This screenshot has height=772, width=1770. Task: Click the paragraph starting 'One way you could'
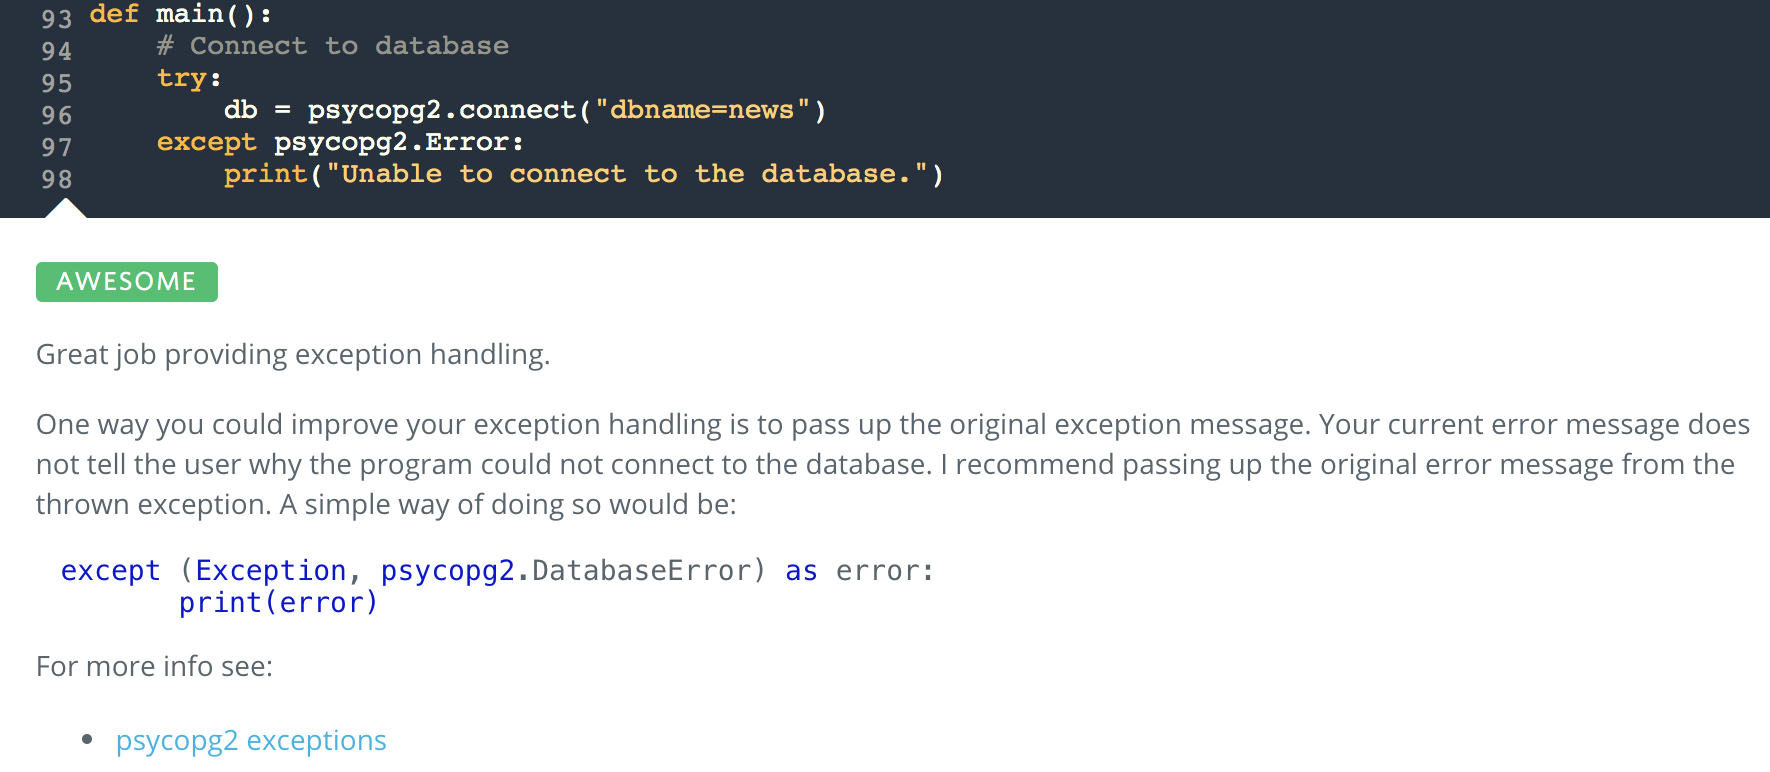pos(892,464)
